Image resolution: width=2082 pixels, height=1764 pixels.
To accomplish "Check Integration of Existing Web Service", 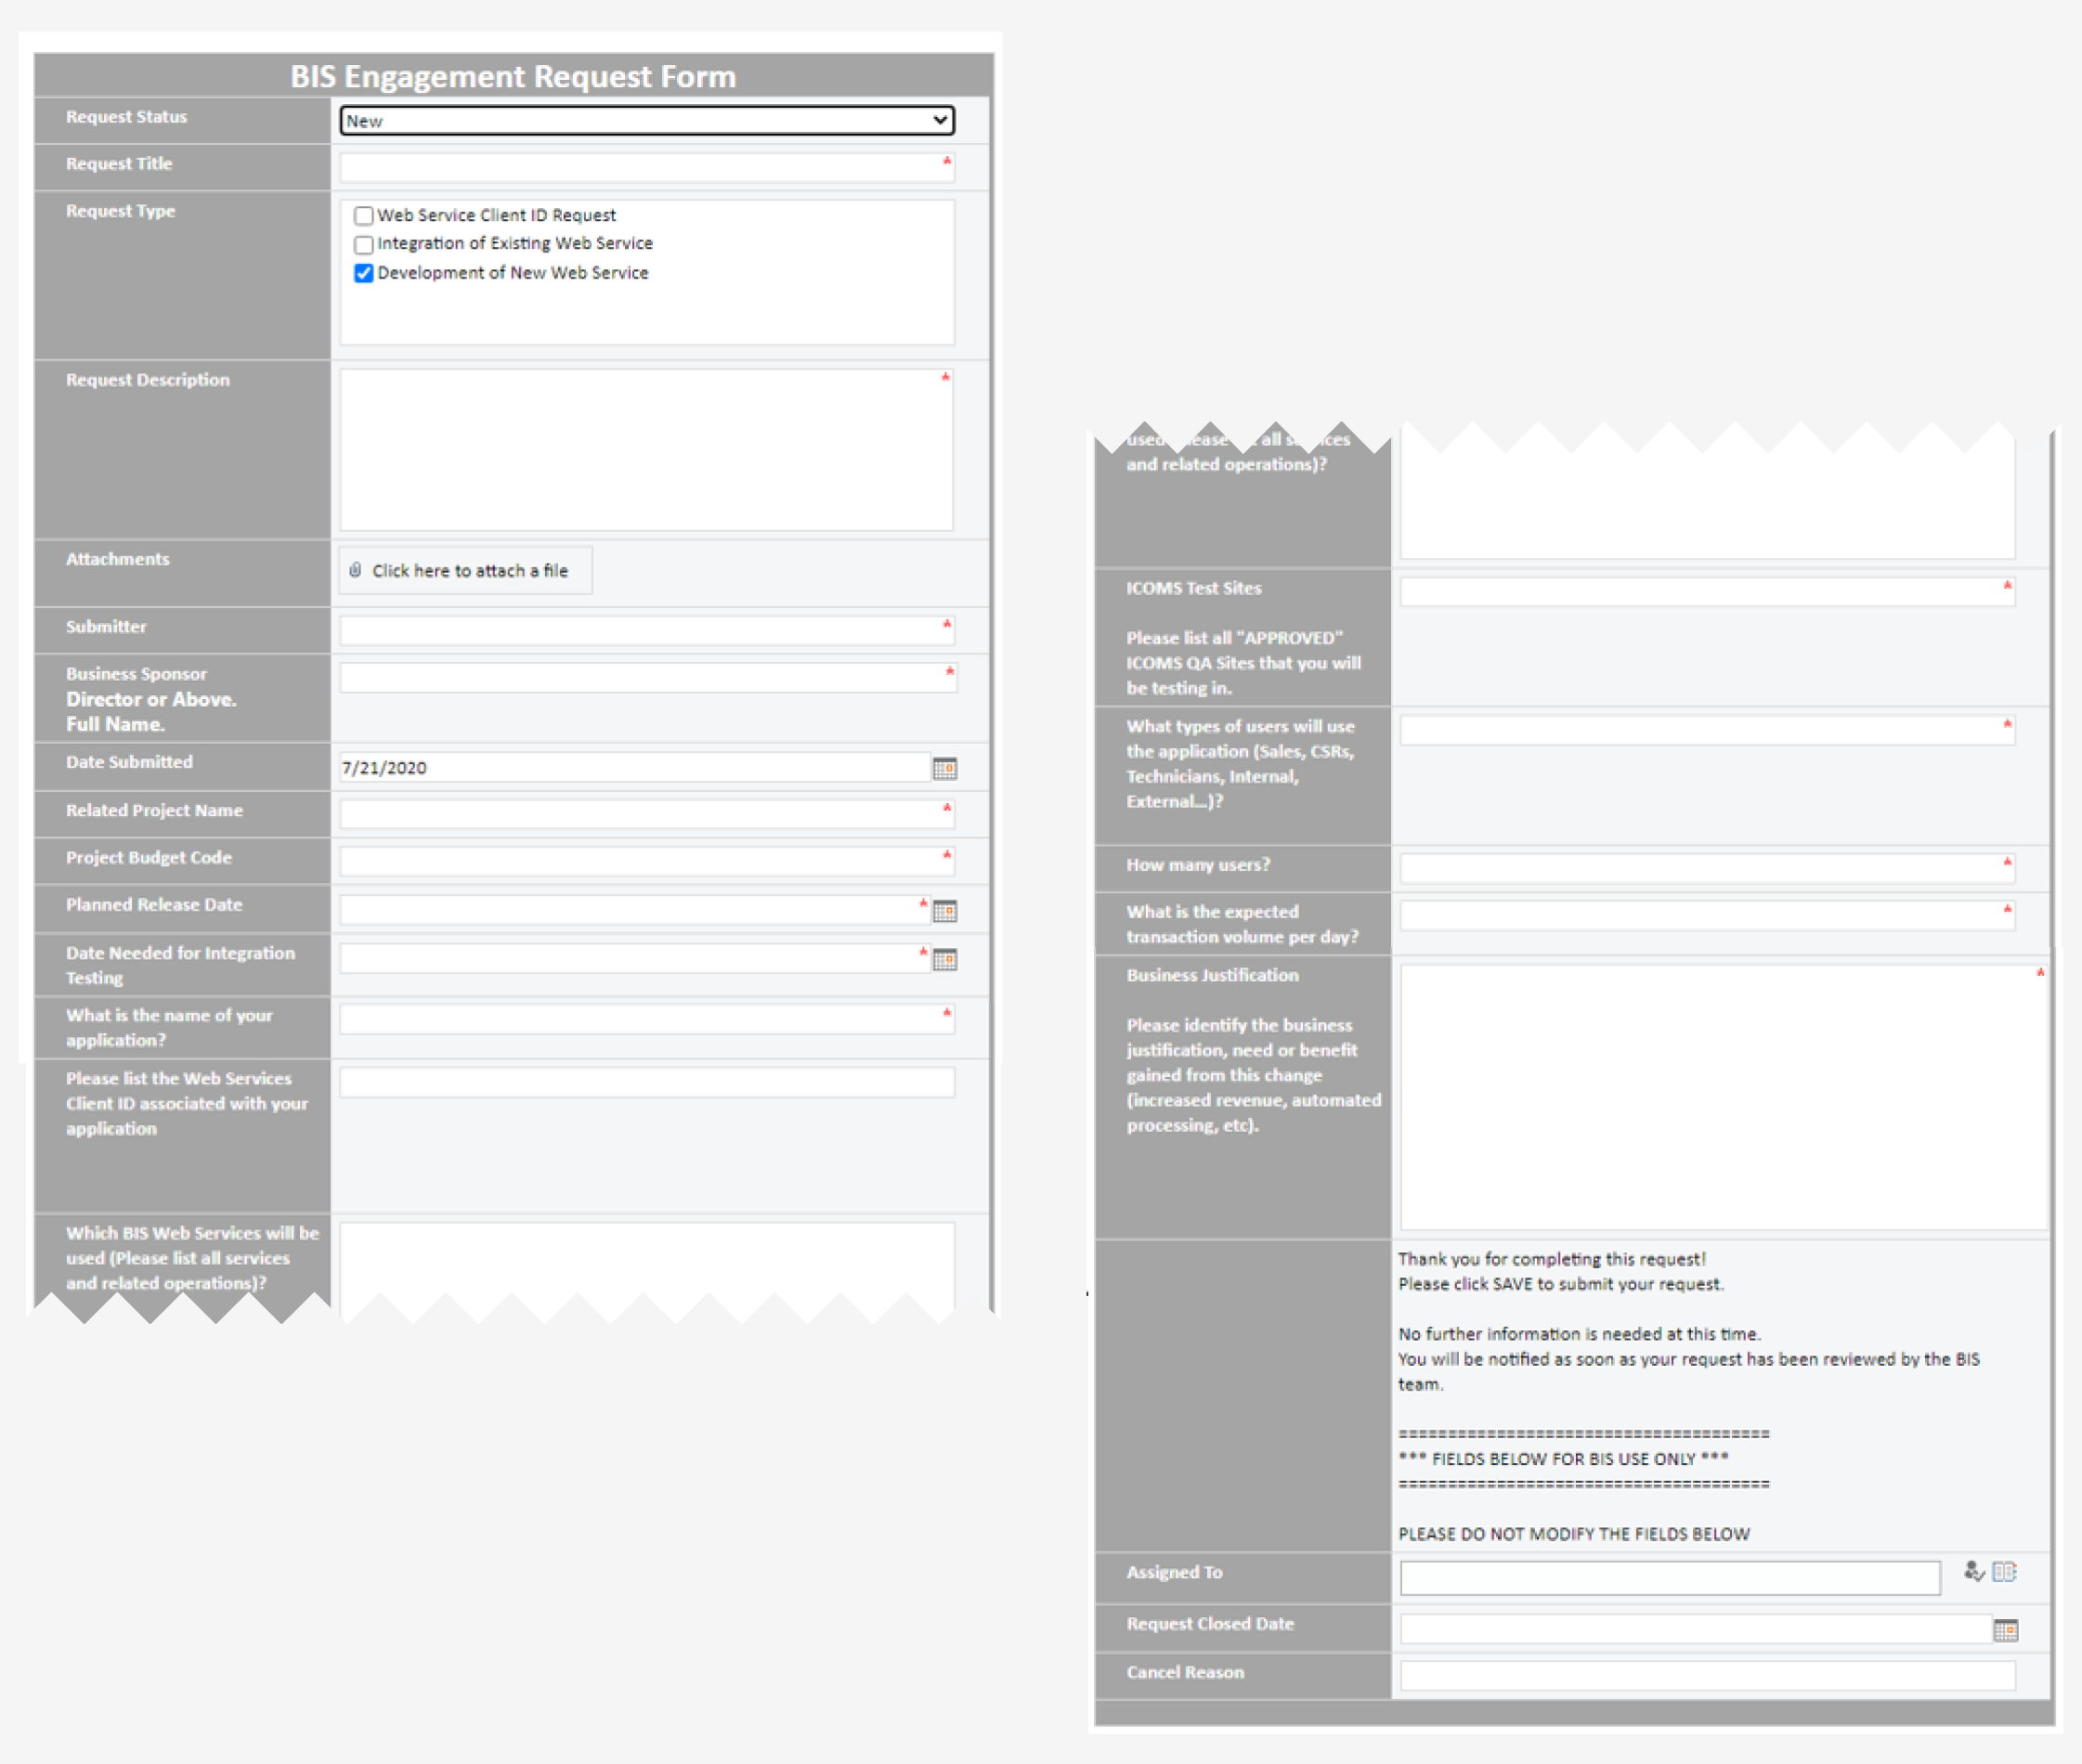I will click(364, 245).
